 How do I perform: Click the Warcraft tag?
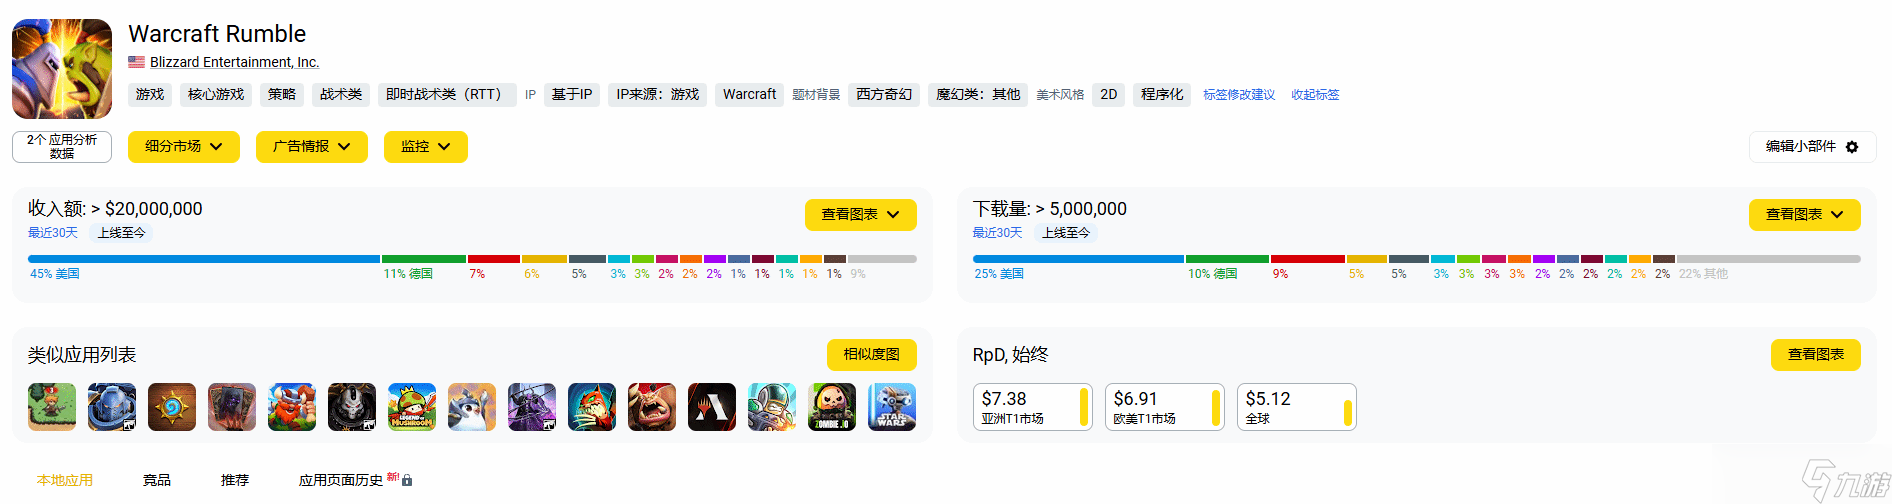(x=749, y=94)
